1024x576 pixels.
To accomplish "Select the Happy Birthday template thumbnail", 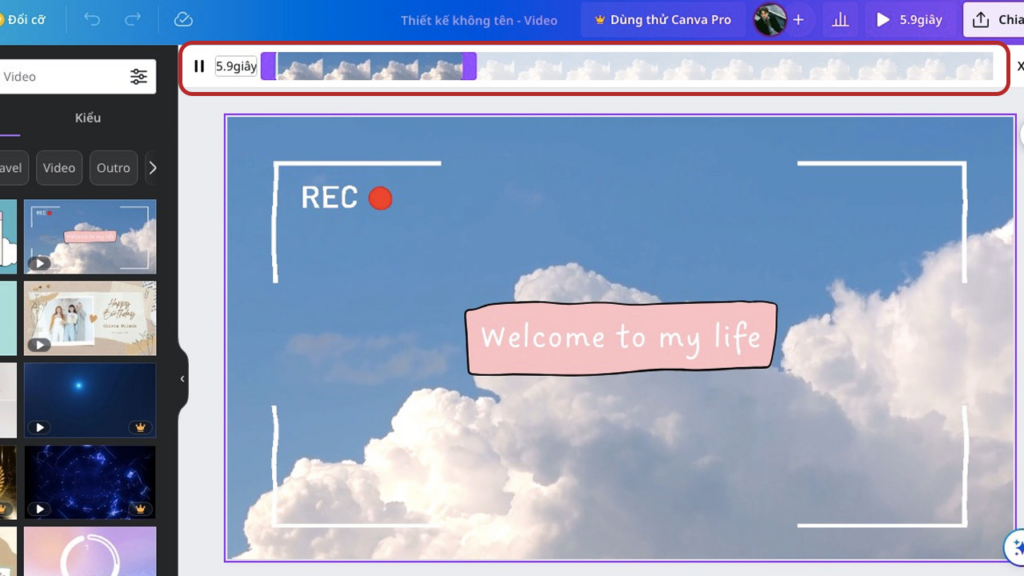I will click(90, 318).
